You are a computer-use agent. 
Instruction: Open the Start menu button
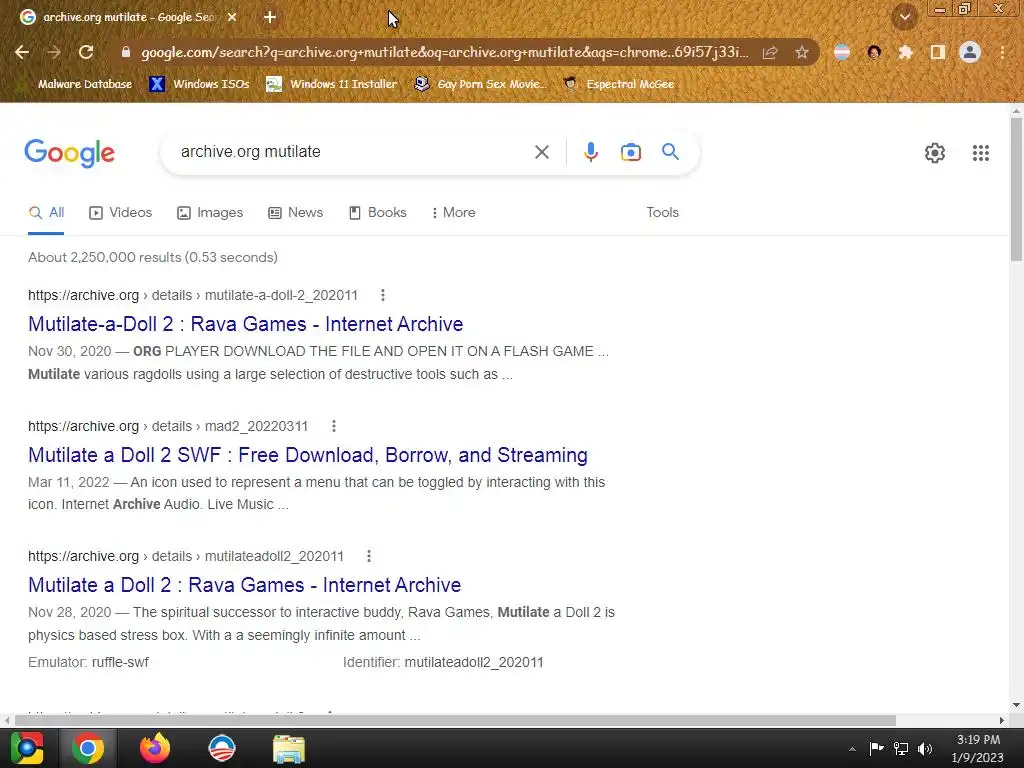pyautogui.click(x=27, y=748)
